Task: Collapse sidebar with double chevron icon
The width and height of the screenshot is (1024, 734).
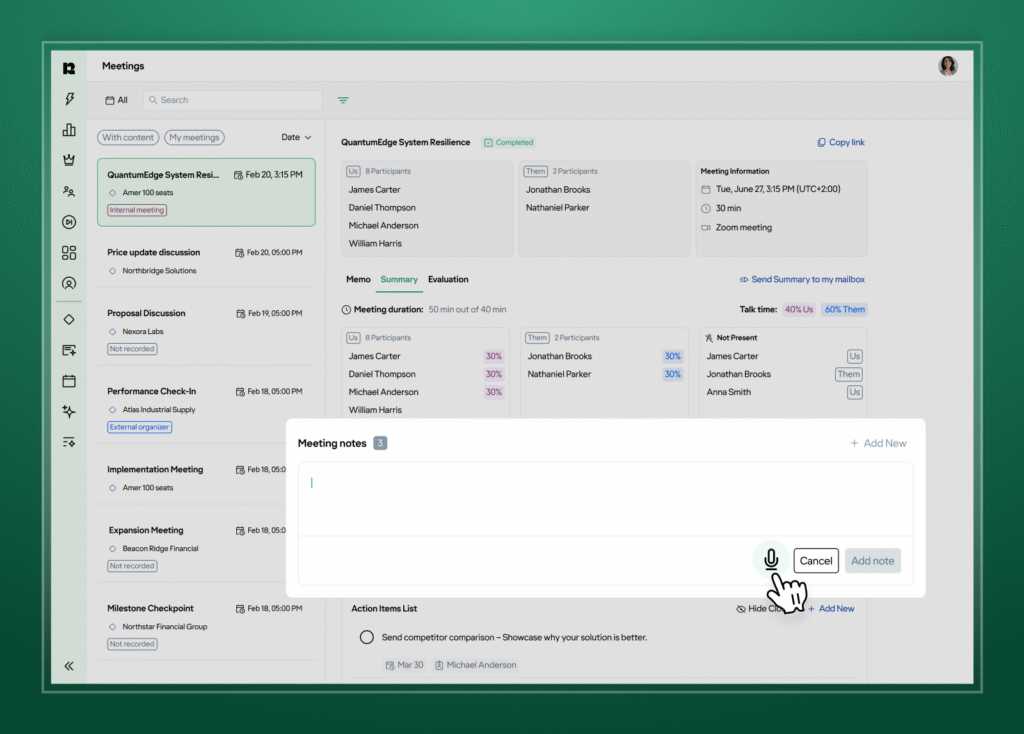Action: point(69,665)
